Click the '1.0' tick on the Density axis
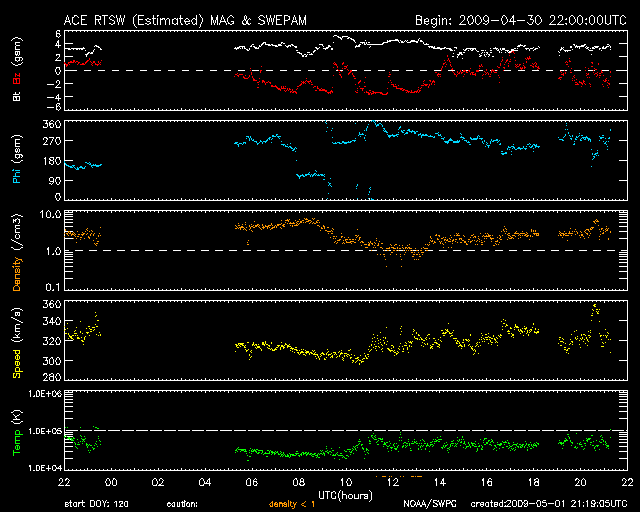 [x=53, y=251]
